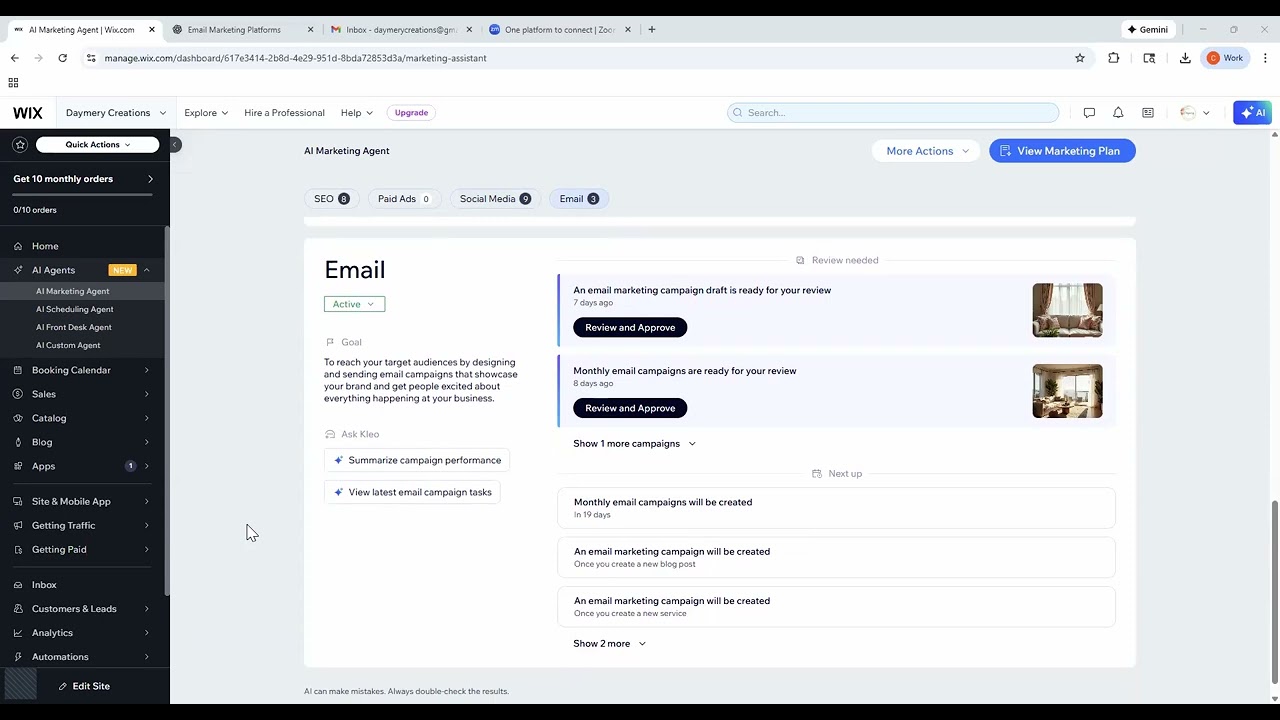Review and Approve the email campaign draft
1280x720 pixels.
(630, 328)
